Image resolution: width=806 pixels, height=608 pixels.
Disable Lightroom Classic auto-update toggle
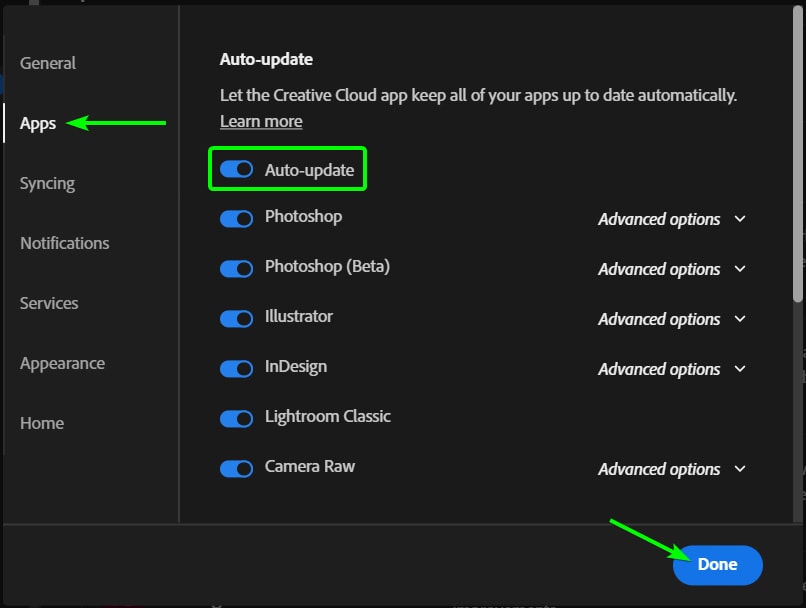click(x=236, y=418)
